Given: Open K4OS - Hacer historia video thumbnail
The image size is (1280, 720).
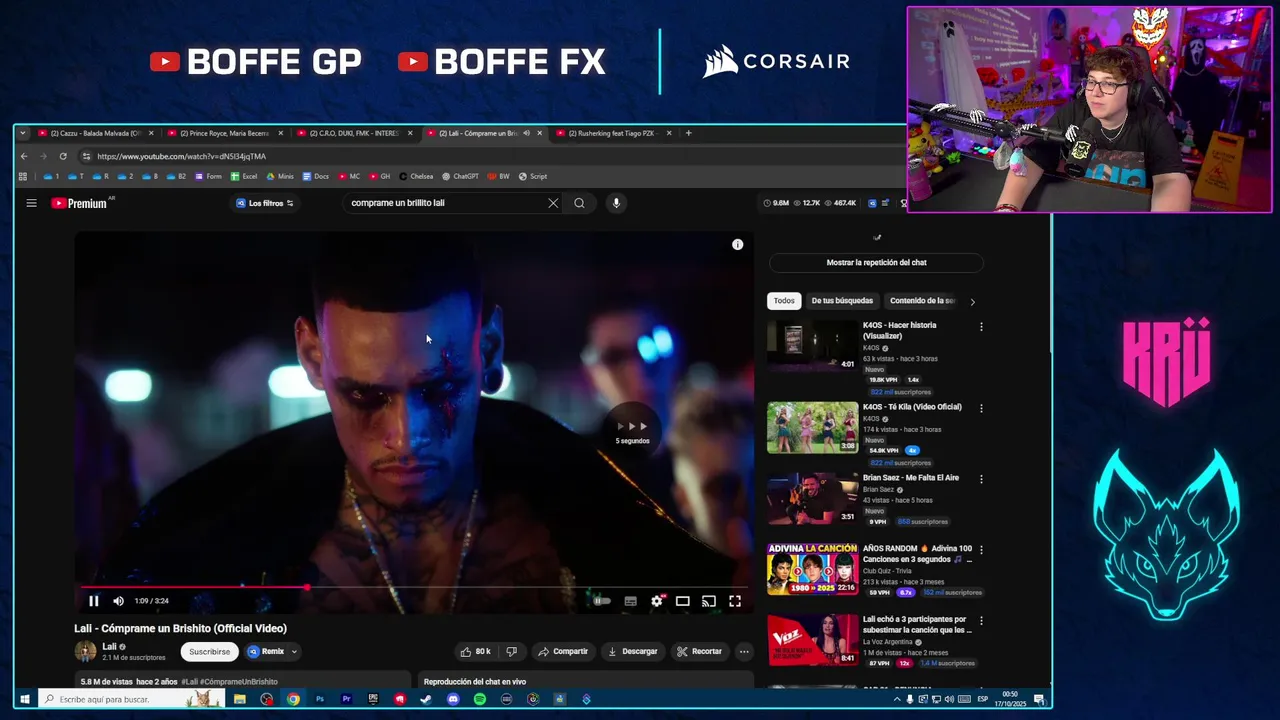Looking at the screenshot, I should [x=812, y=346].
